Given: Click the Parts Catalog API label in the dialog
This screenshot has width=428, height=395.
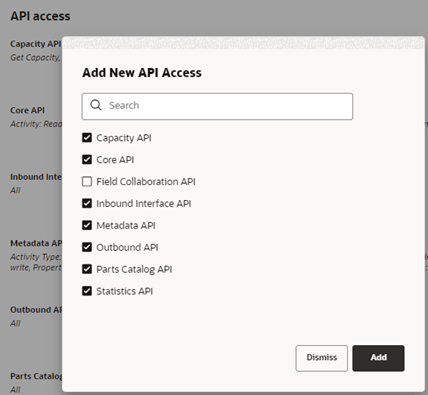Looking at the screenshot, I should pos(134,269).
